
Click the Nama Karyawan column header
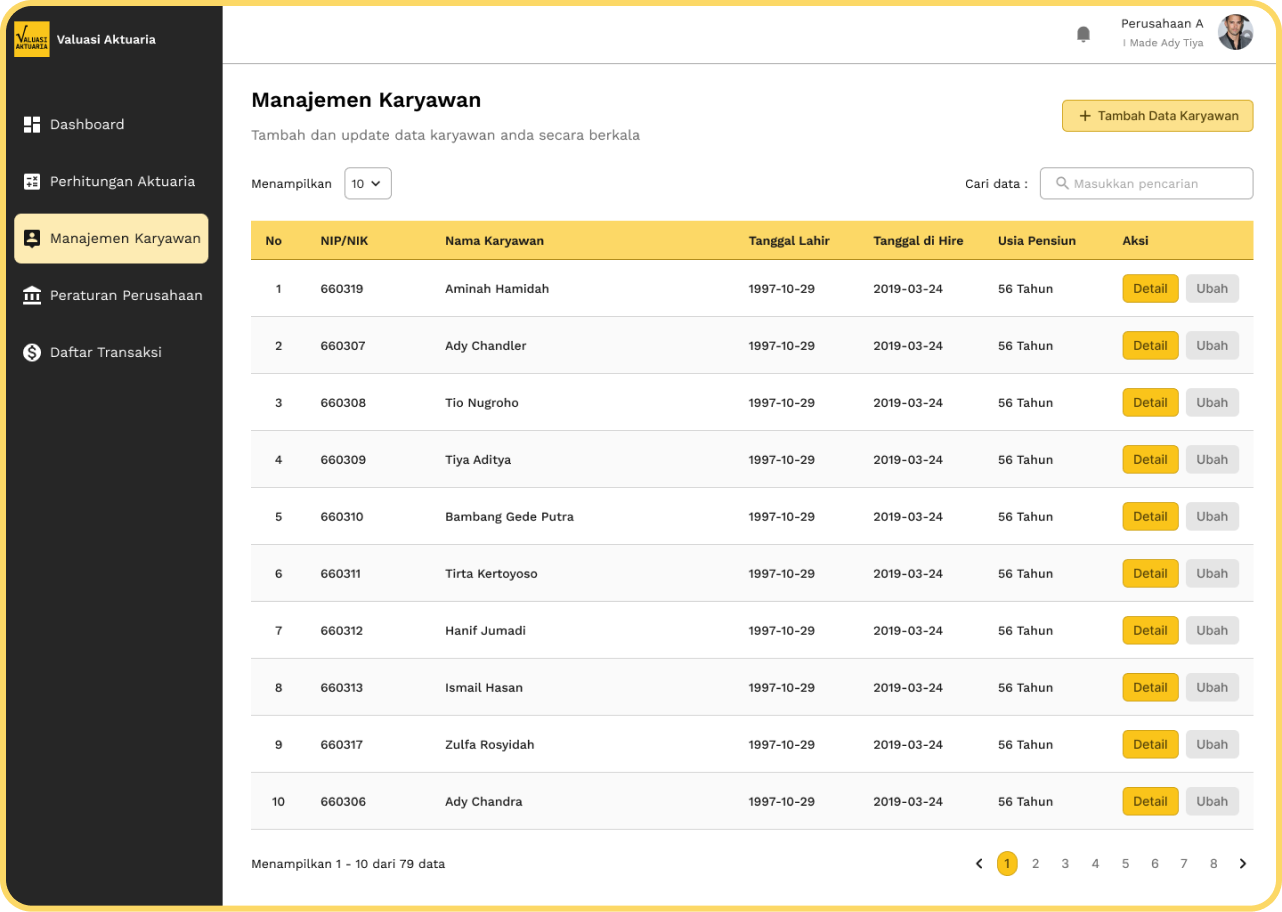pyautogui.click(x=494, y=241)
